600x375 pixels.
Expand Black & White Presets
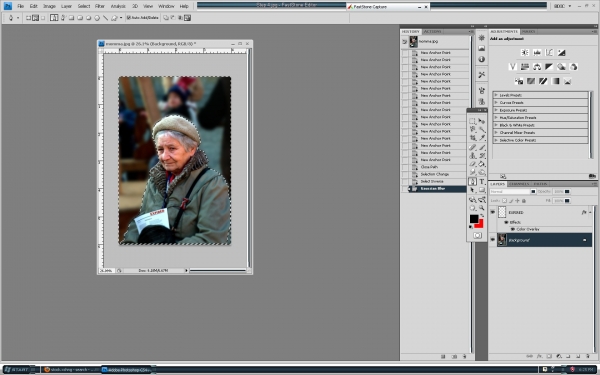point(496,125)
